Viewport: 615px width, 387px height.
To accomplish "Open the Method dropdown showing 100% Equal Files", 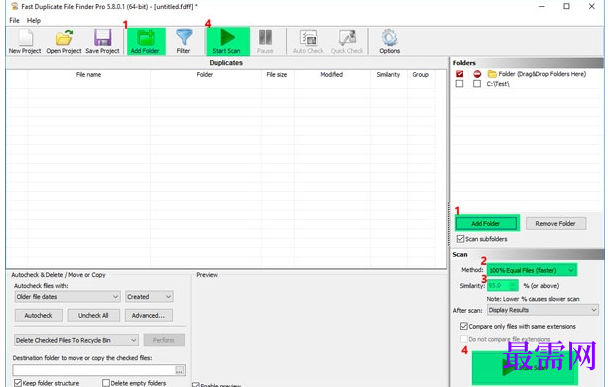I will (x=531, y=270).
